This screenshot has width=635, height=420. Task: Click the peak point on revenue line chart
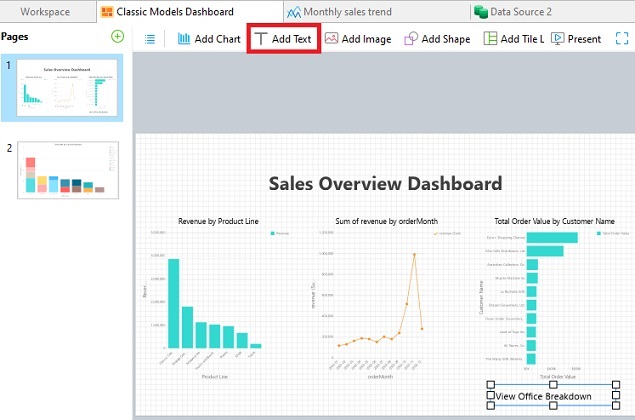click(x=414, y=254)
